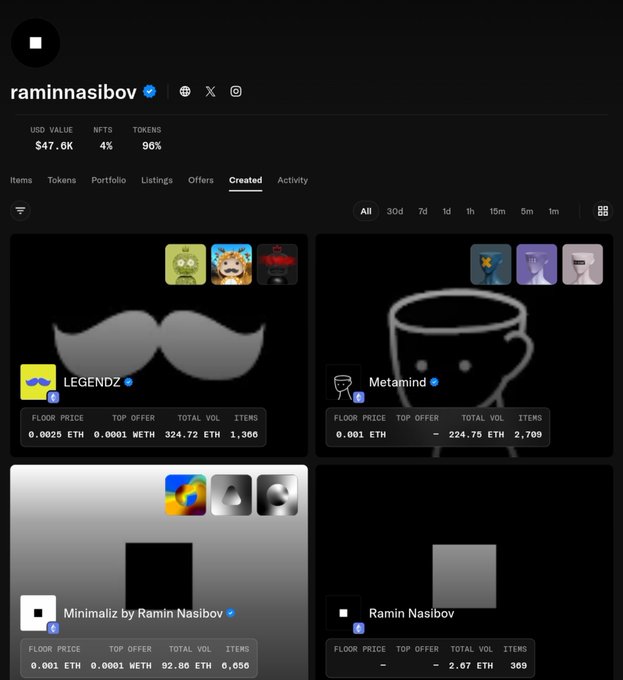Click the raminnasibov profile name

point(73,92)
